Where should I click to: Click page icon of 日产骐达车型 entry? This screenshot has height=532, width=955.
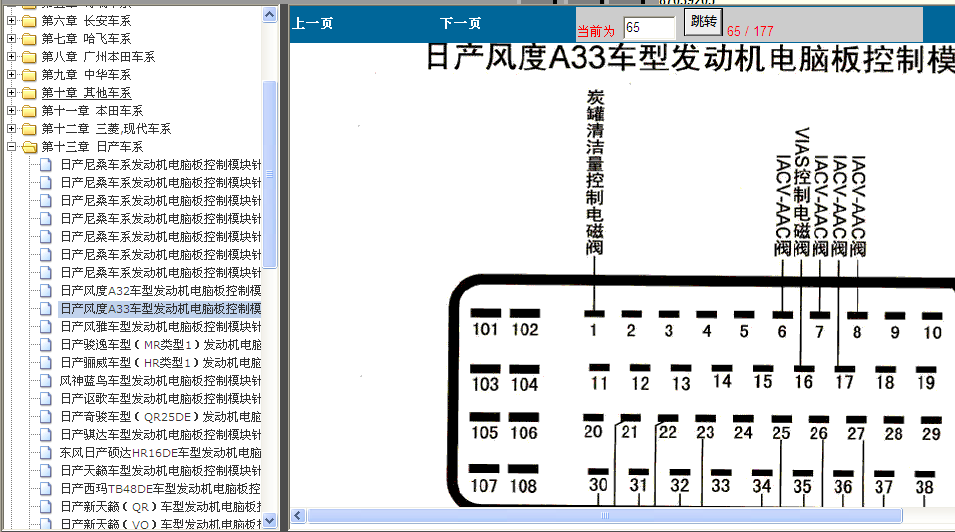click(46, 434)
